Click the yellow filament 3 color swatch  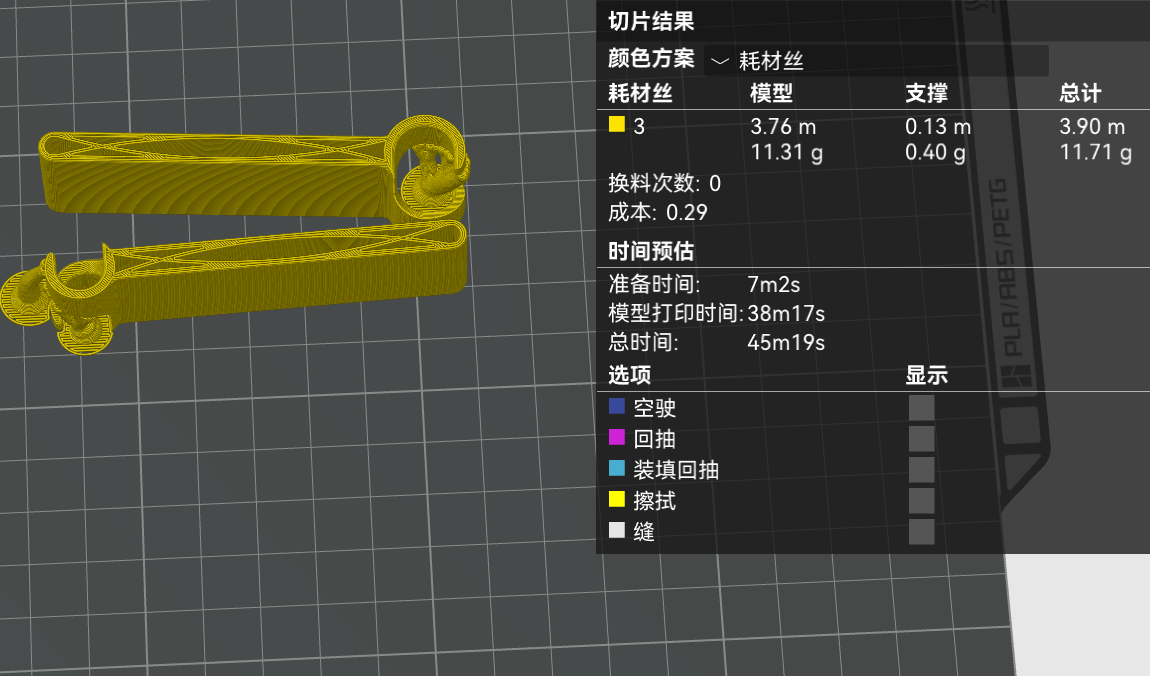click(617, 125)
